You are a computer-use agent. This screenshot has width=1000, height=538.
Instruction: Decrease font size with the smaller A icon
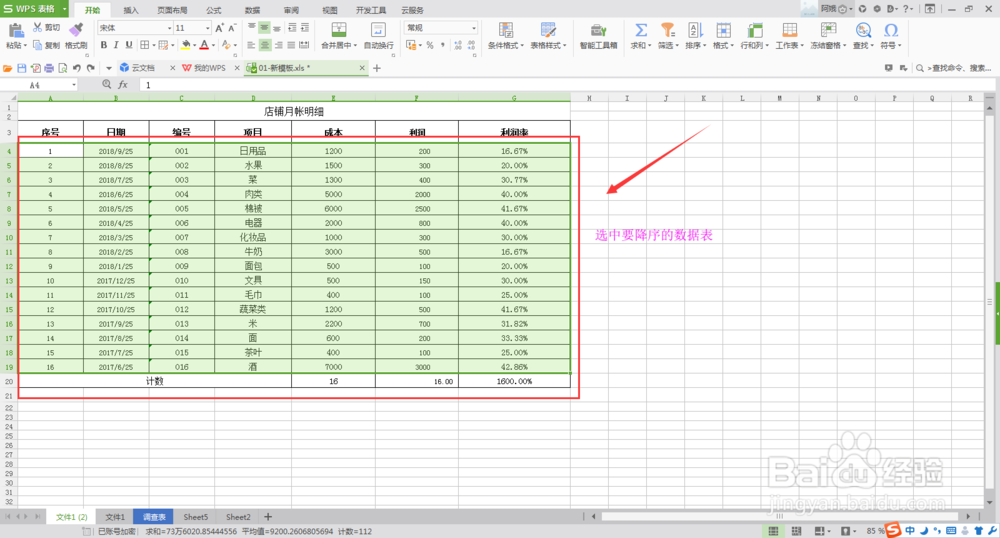[232, 28]
